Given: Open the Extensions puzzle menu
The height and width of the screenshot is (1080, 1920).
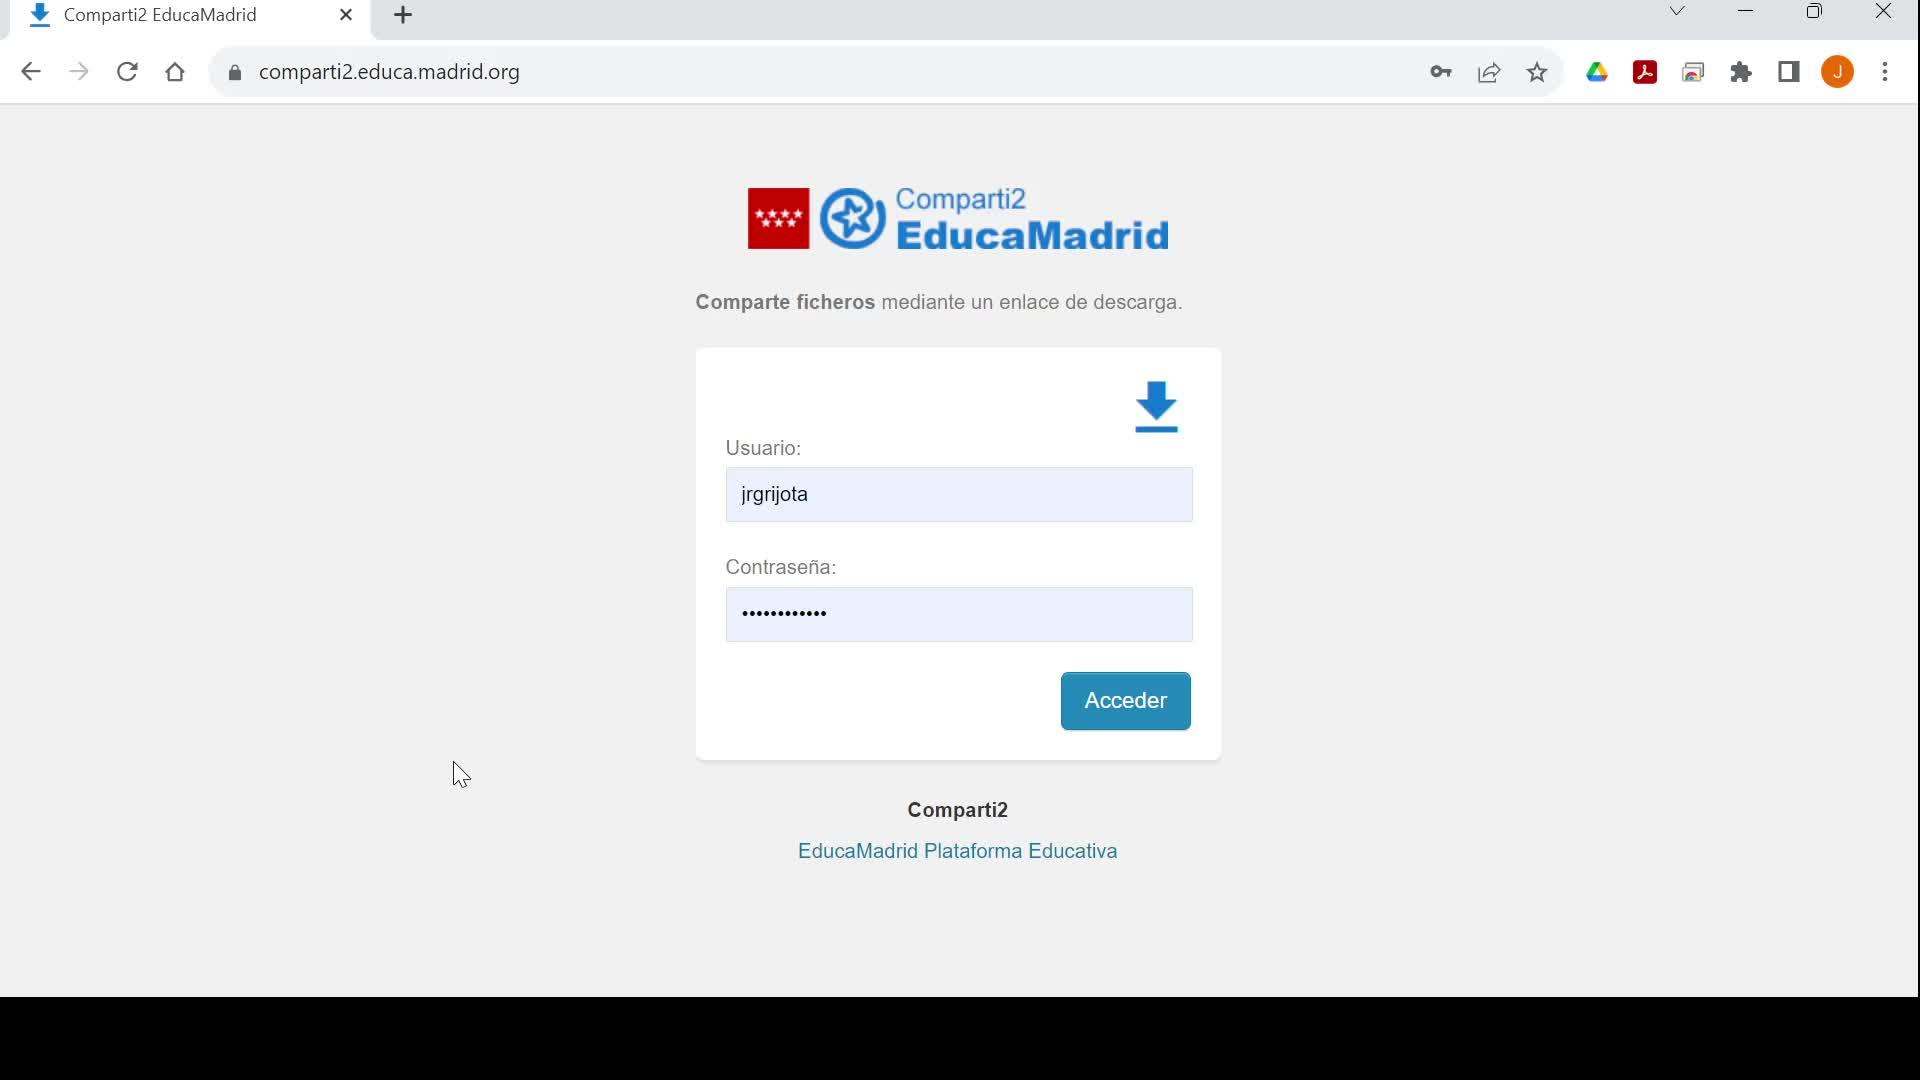Looking at the screenshot, I should click(1741, 72).
